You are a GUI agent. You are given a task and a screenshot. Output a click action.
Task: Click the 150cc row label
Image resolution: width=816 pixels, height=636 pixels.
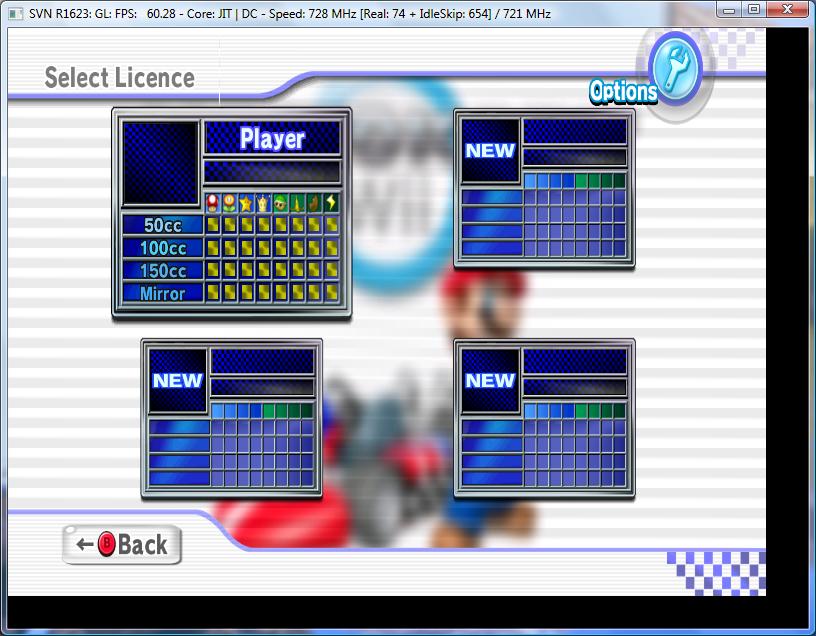point(162,271)
